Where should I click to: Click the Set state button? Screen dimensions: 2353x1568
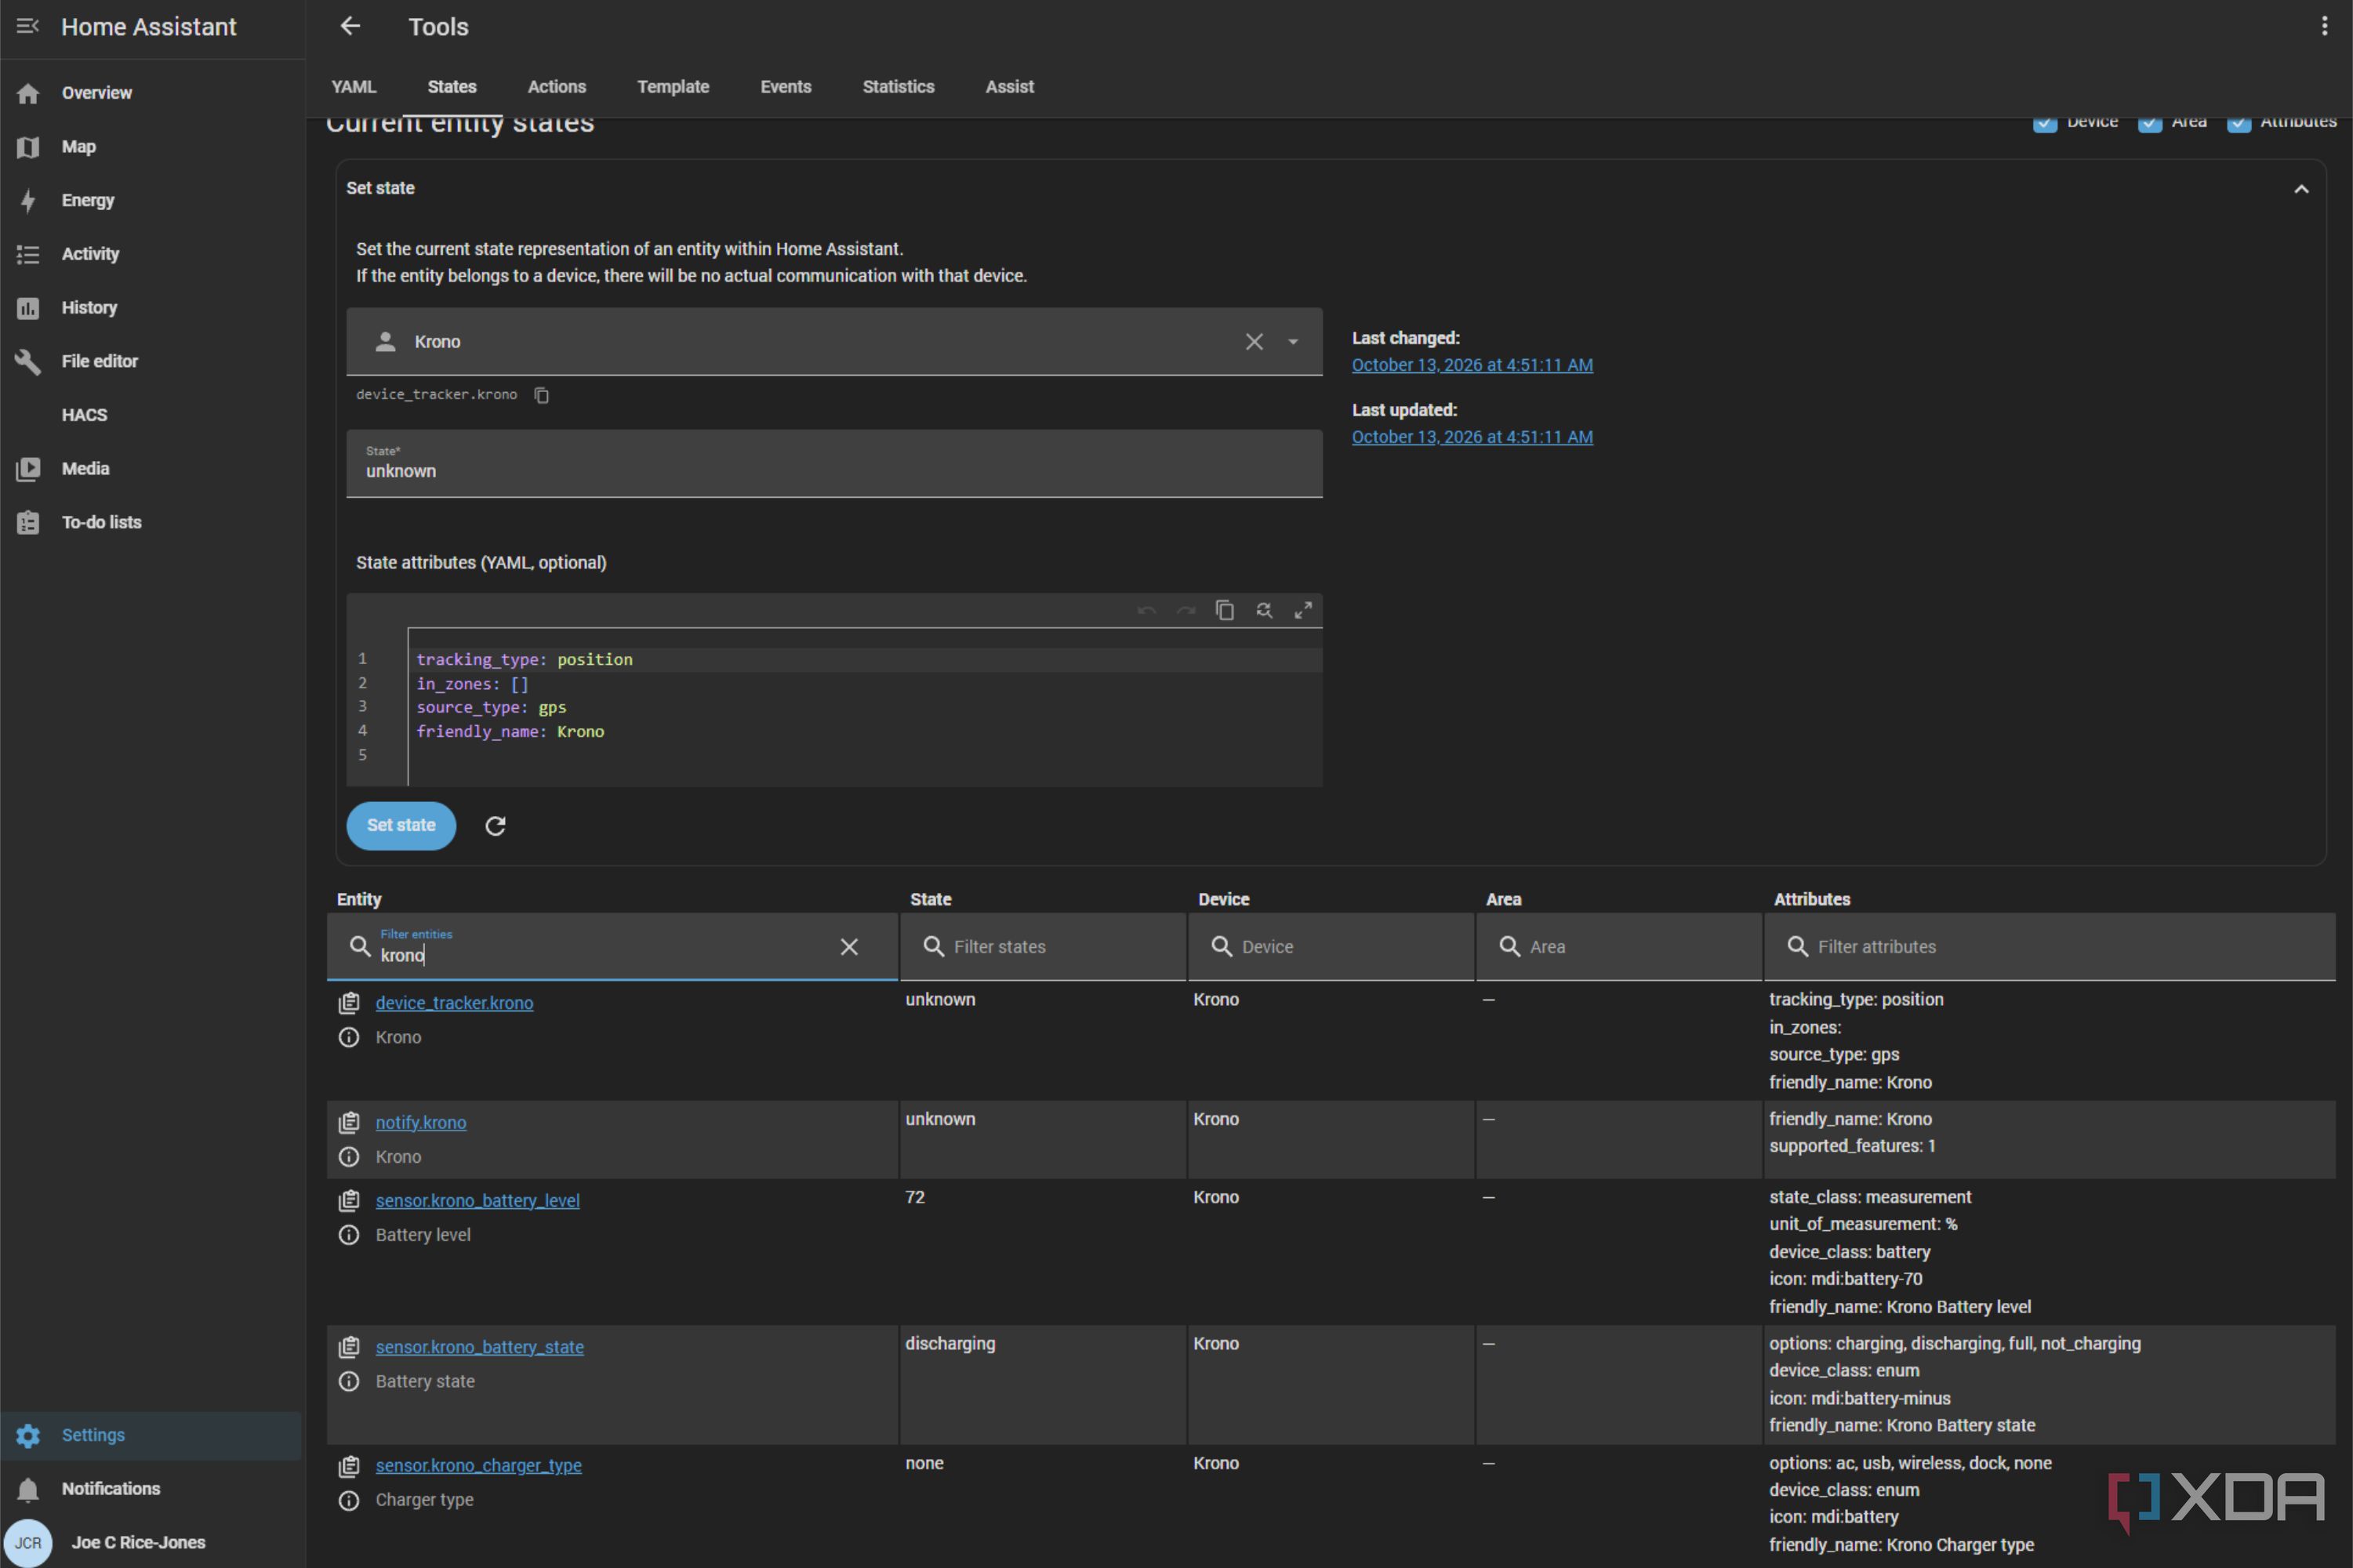[x=401, y=826]
